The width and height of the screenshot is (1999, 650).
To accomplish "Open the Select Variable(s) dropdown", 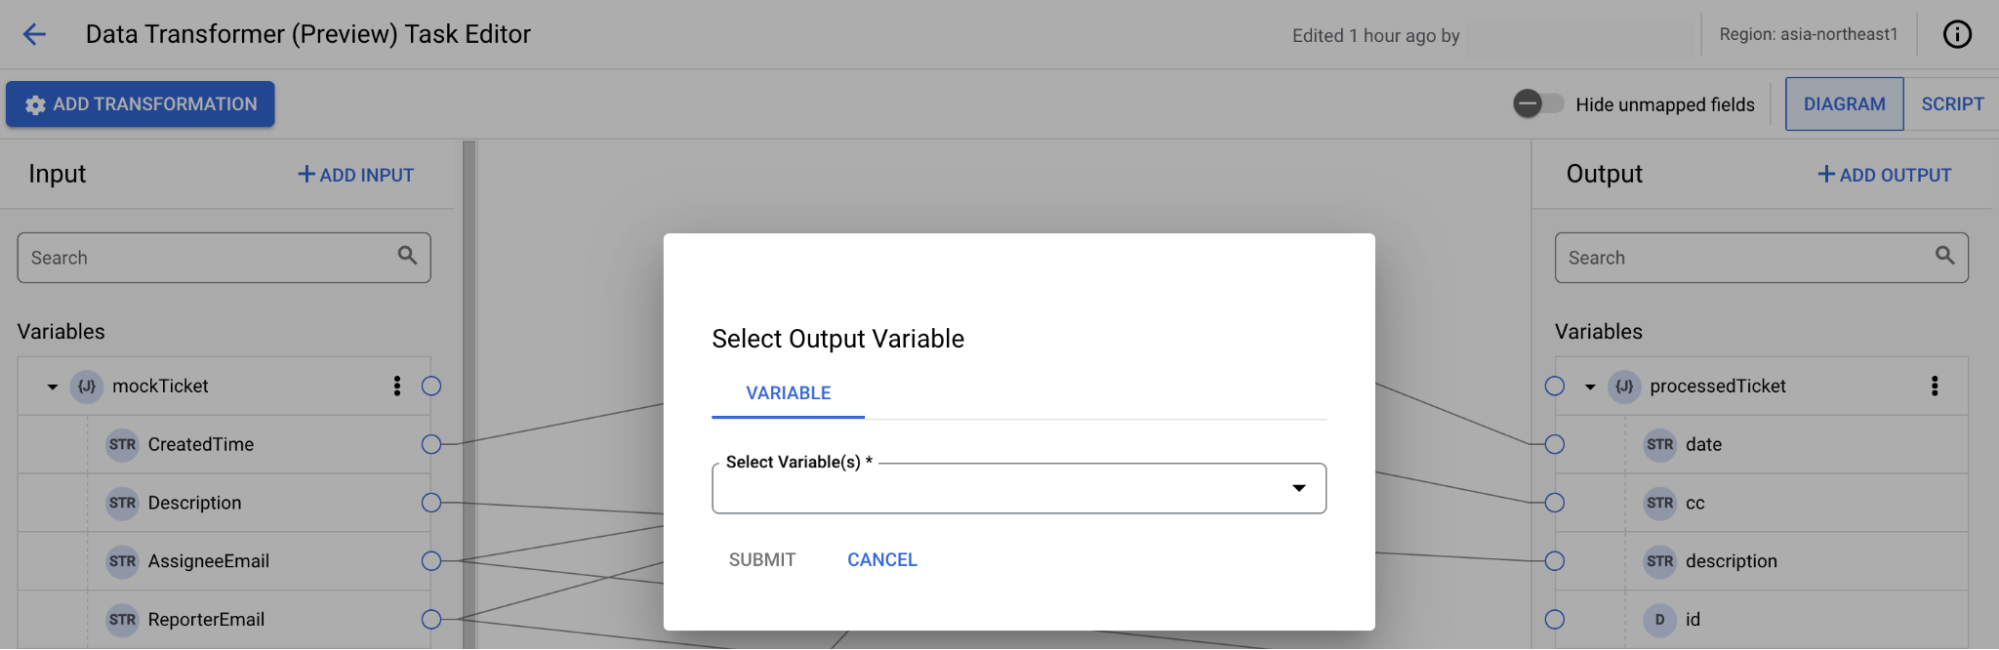I will click(x=1018, y=489).
